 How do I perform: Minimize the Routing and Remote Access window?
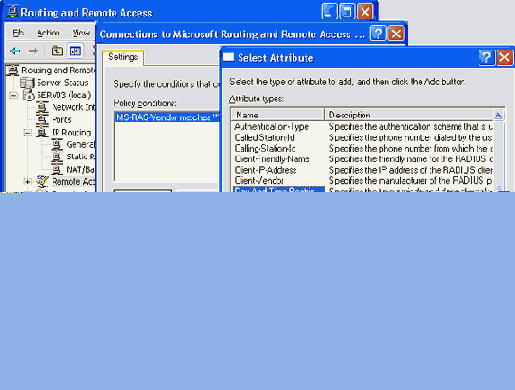(329, 12)
